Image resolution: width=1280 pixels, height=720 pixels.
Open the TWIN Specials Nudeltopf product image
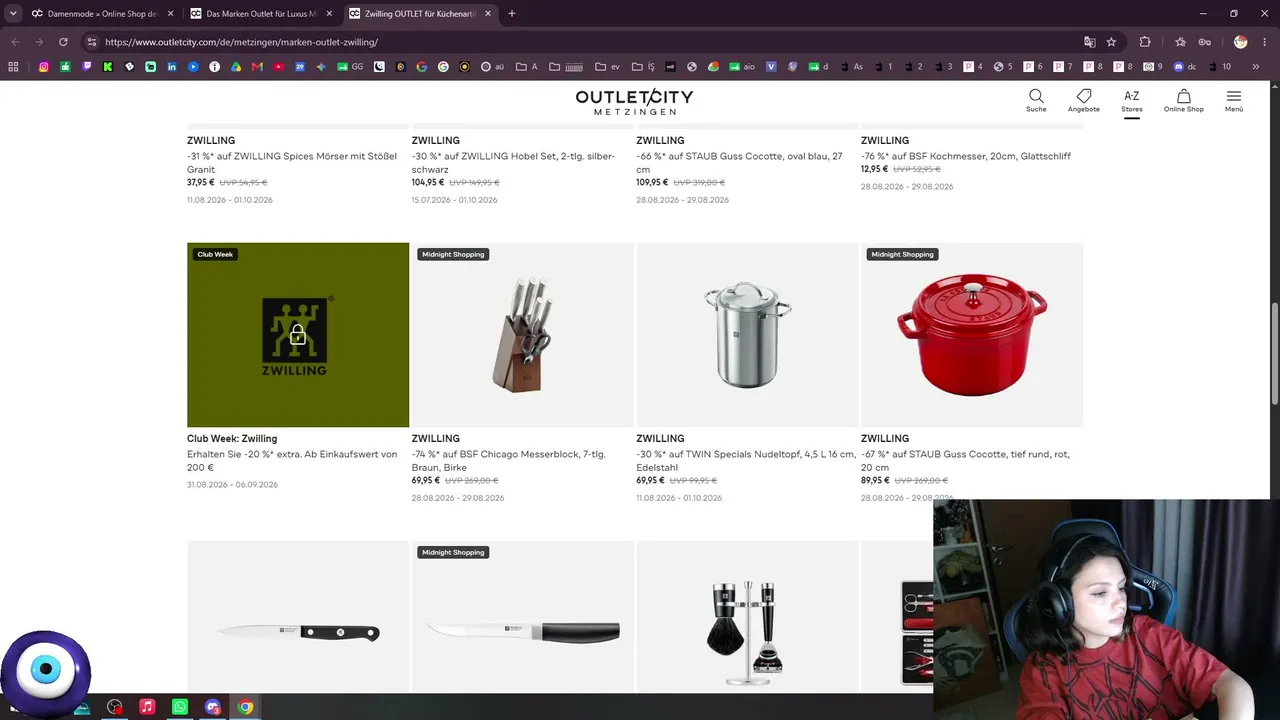click(747, 335)
